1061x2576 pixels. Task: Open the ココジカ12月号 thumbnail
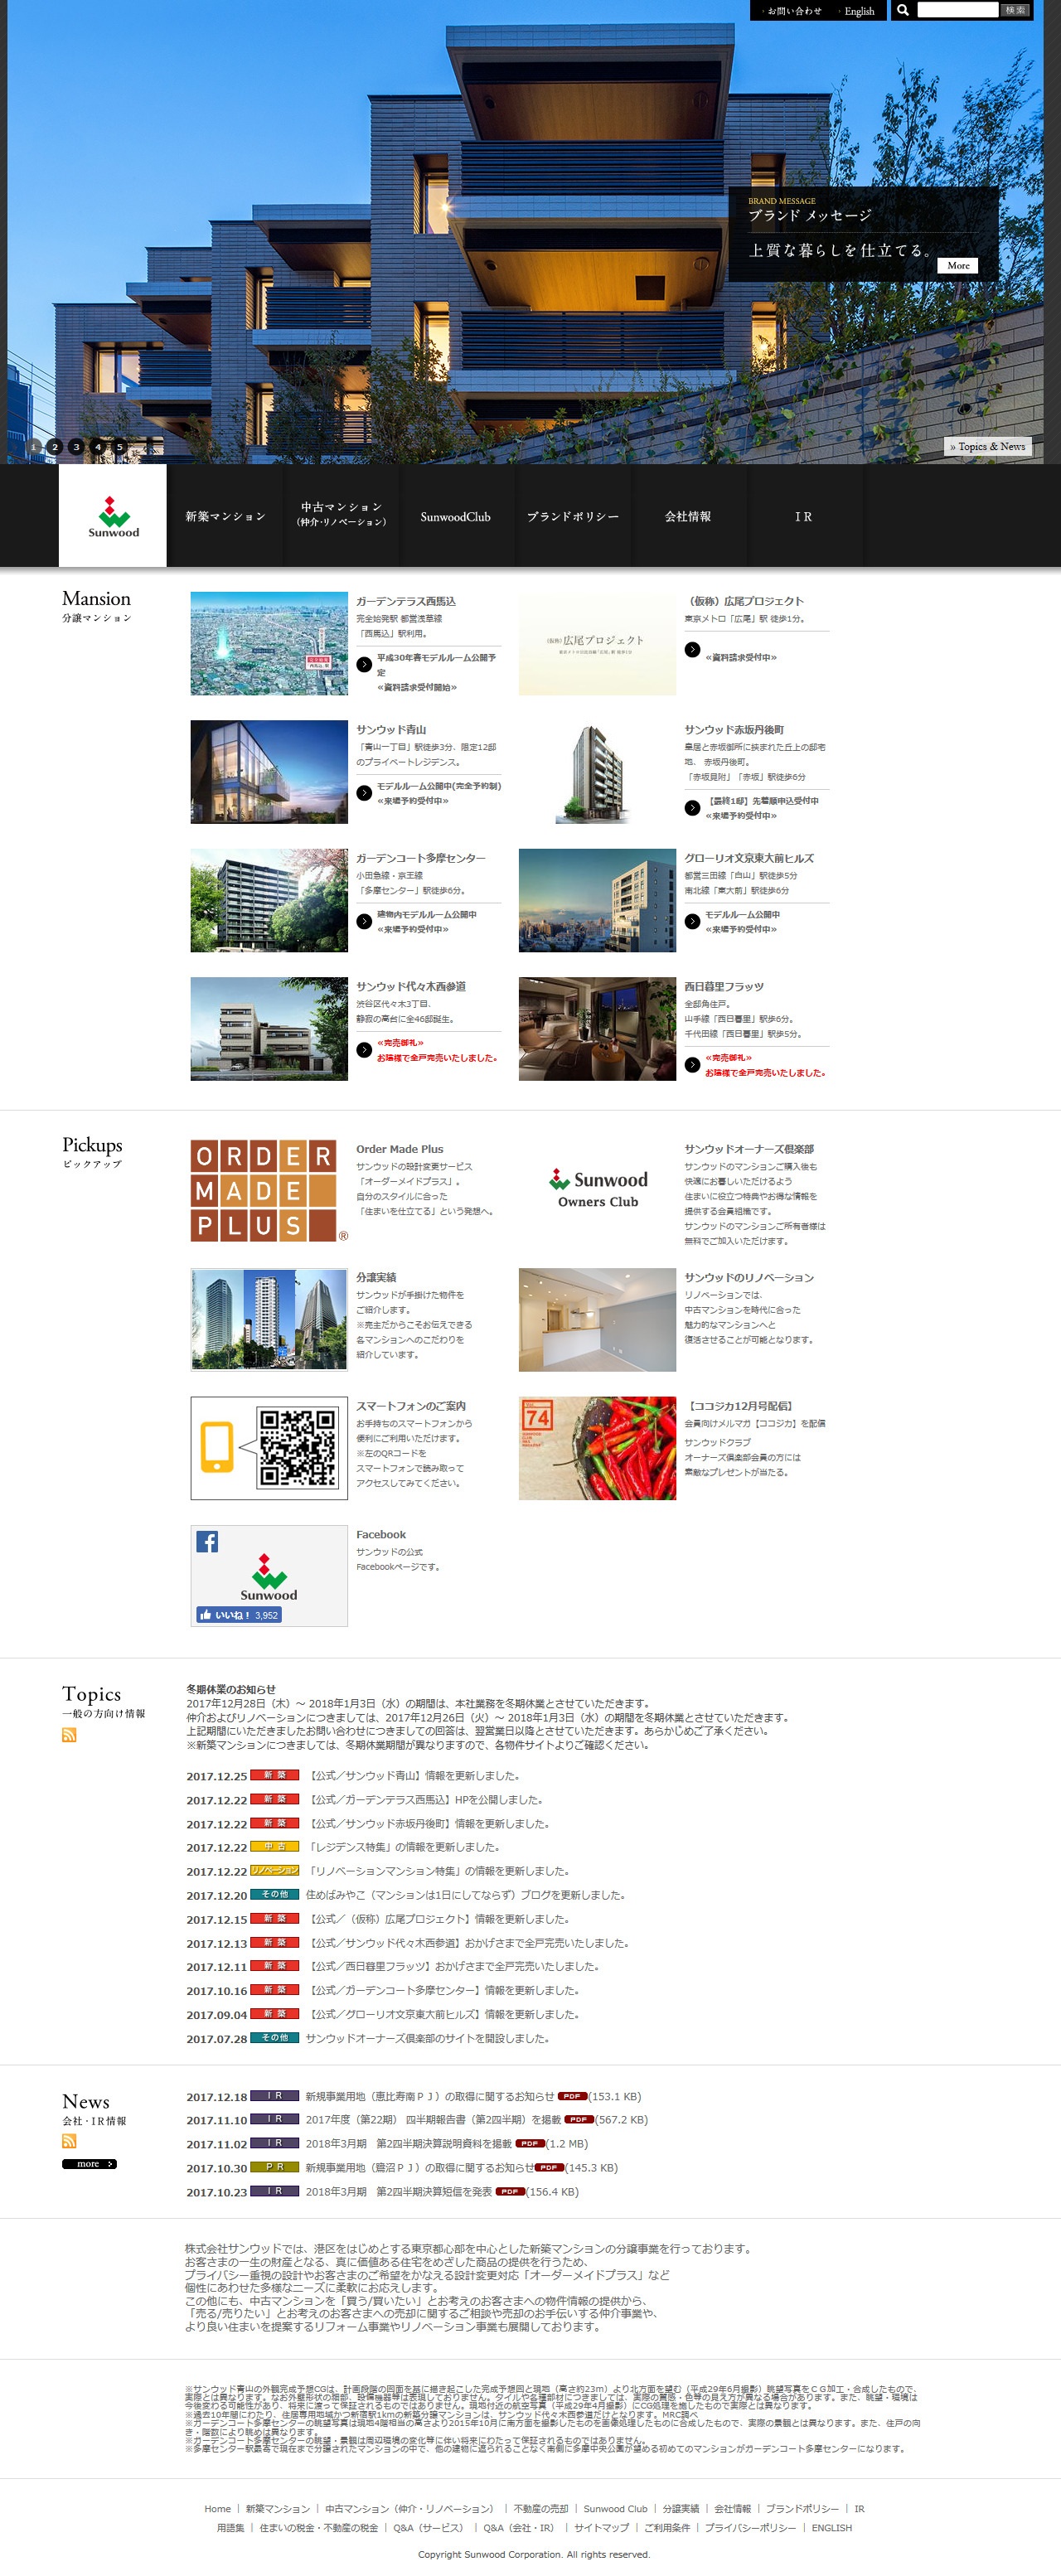pyautogui.click(x=597, y=1447)
